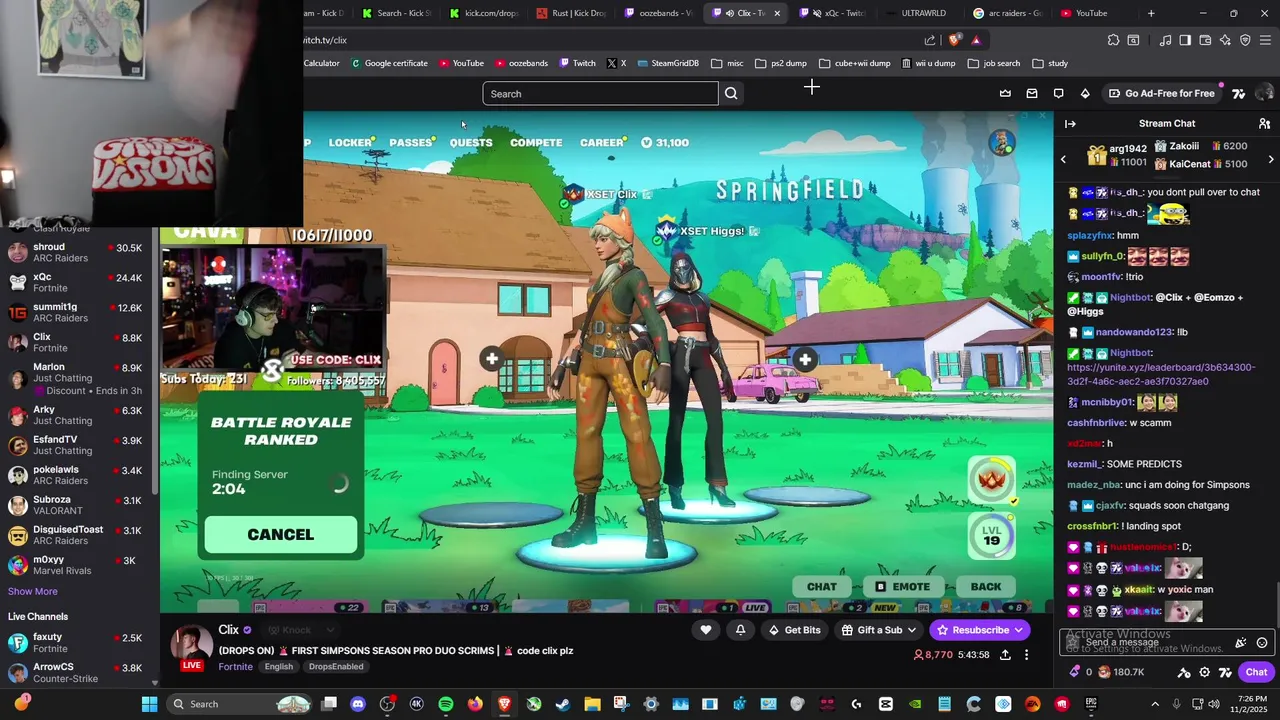Open the Twitch Prime loot crown icon
The width and height of the screenshot is (1280, 720).
1005,93
